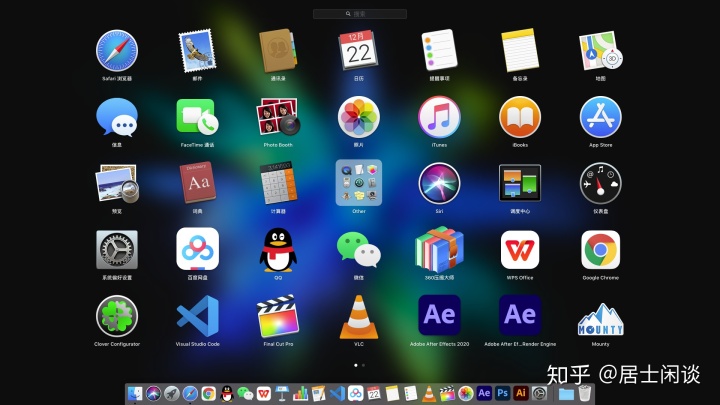Click Siri icon in the Dock

[x=153, y=394]
